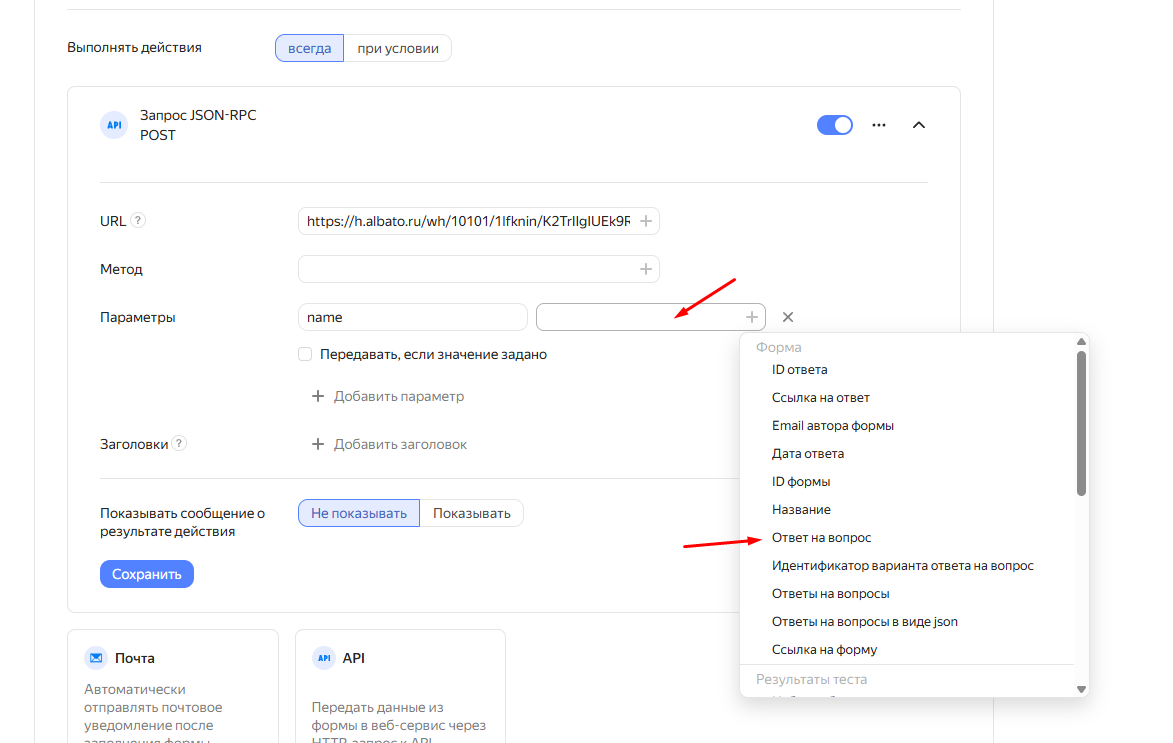
Task: Remove the name parameter with X icon
Action: coord(788,317)
